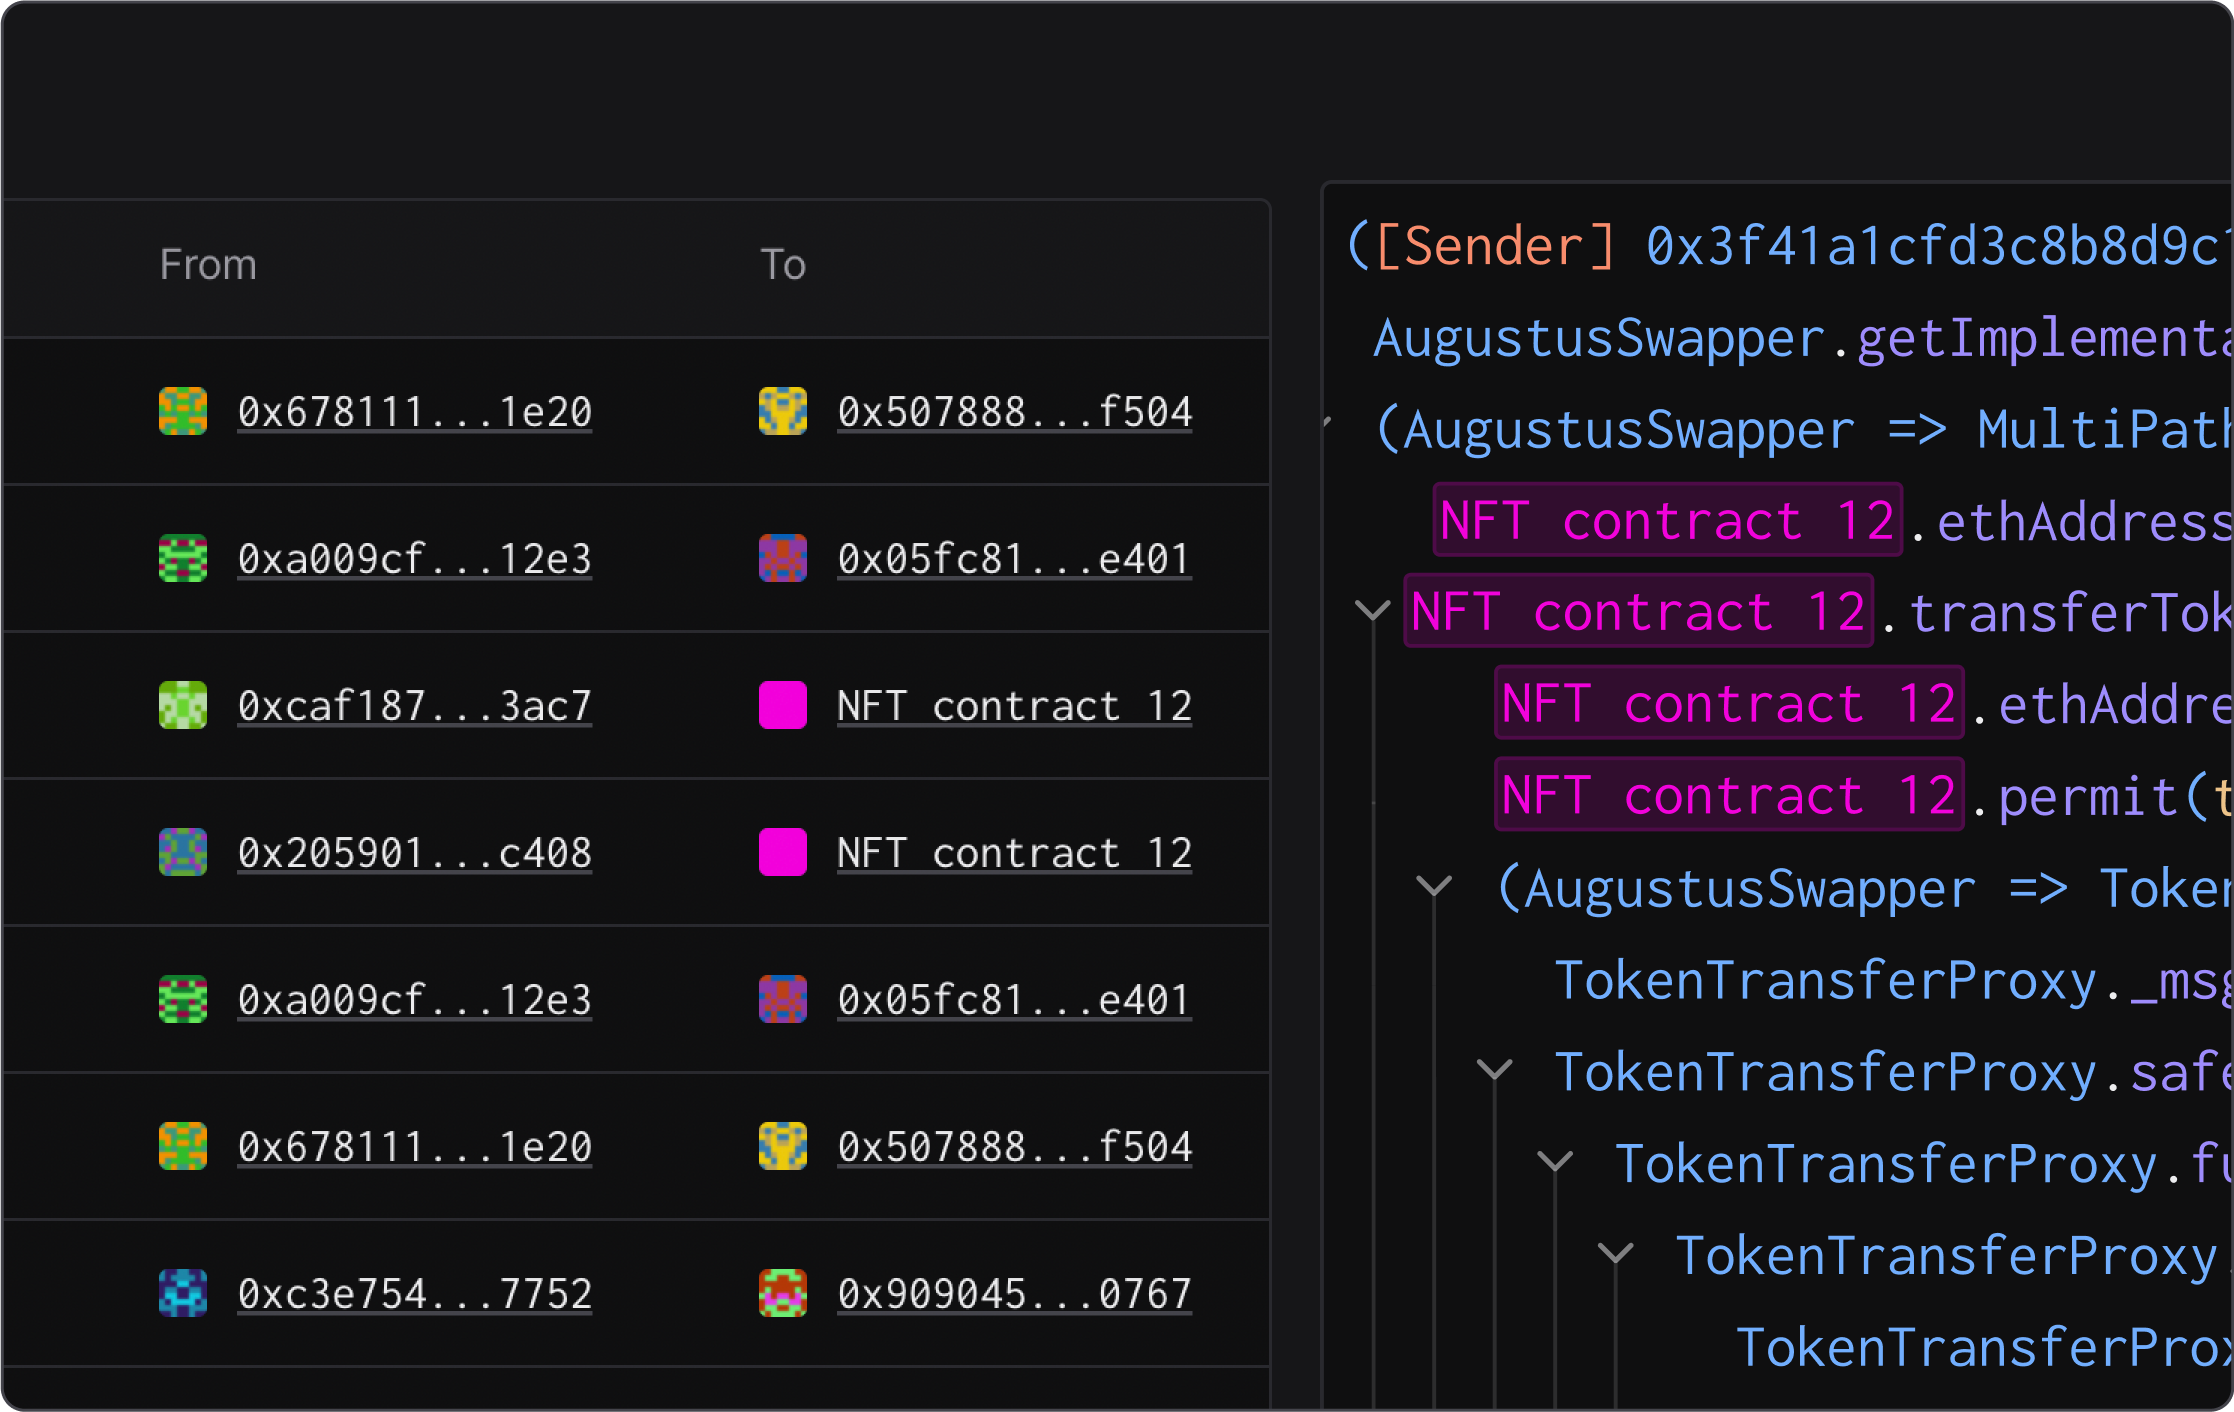Open NFT contract 12 link in fourth row
The image size is (2234, 1412).
click(1014, 853)
